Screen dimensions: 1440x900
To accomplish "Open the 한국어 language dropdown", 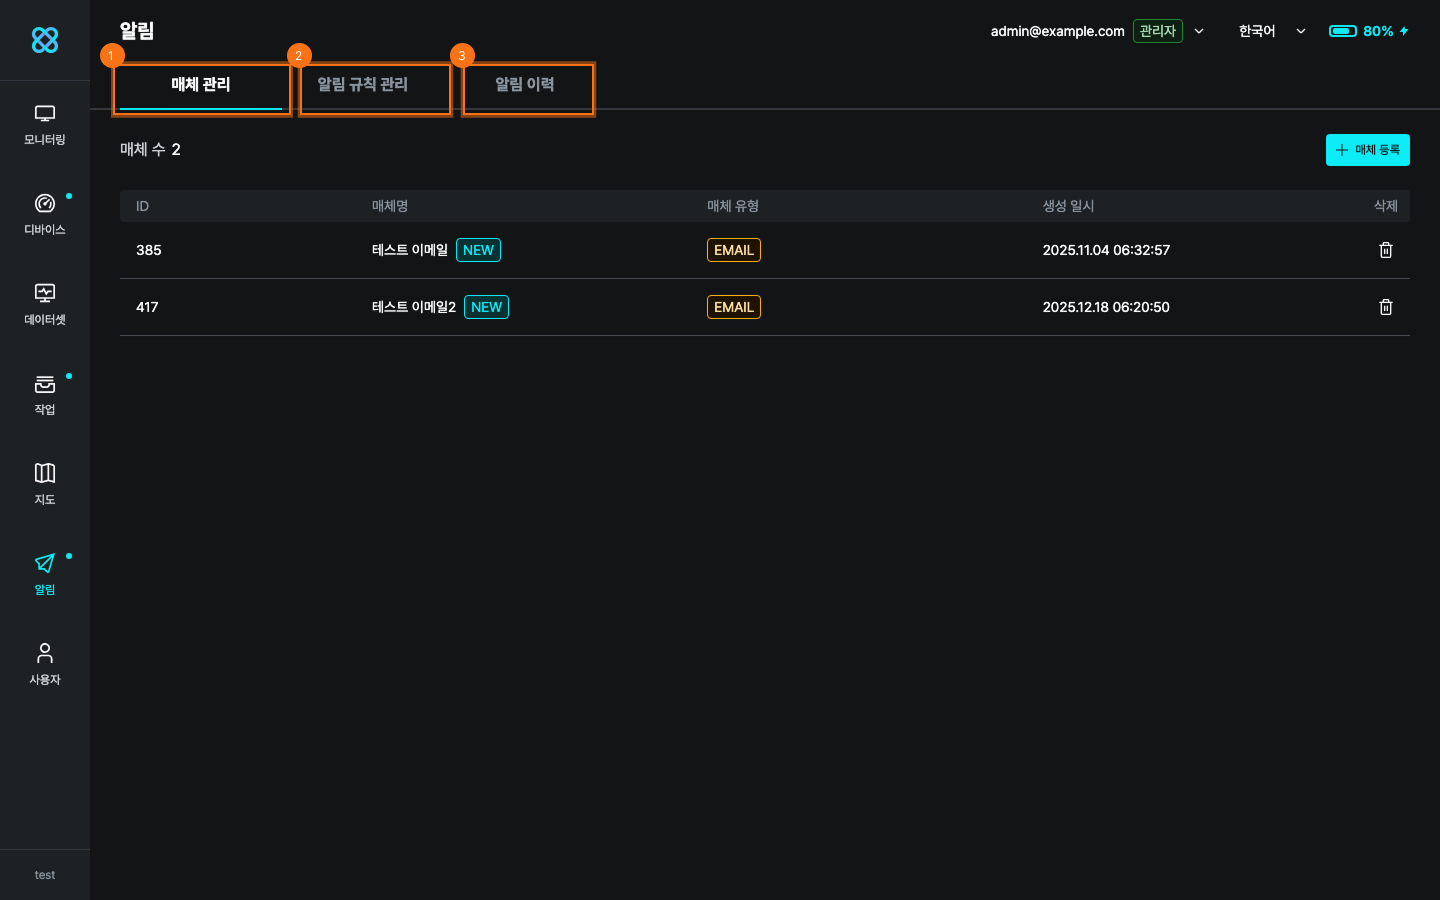I will (1271, 31).
